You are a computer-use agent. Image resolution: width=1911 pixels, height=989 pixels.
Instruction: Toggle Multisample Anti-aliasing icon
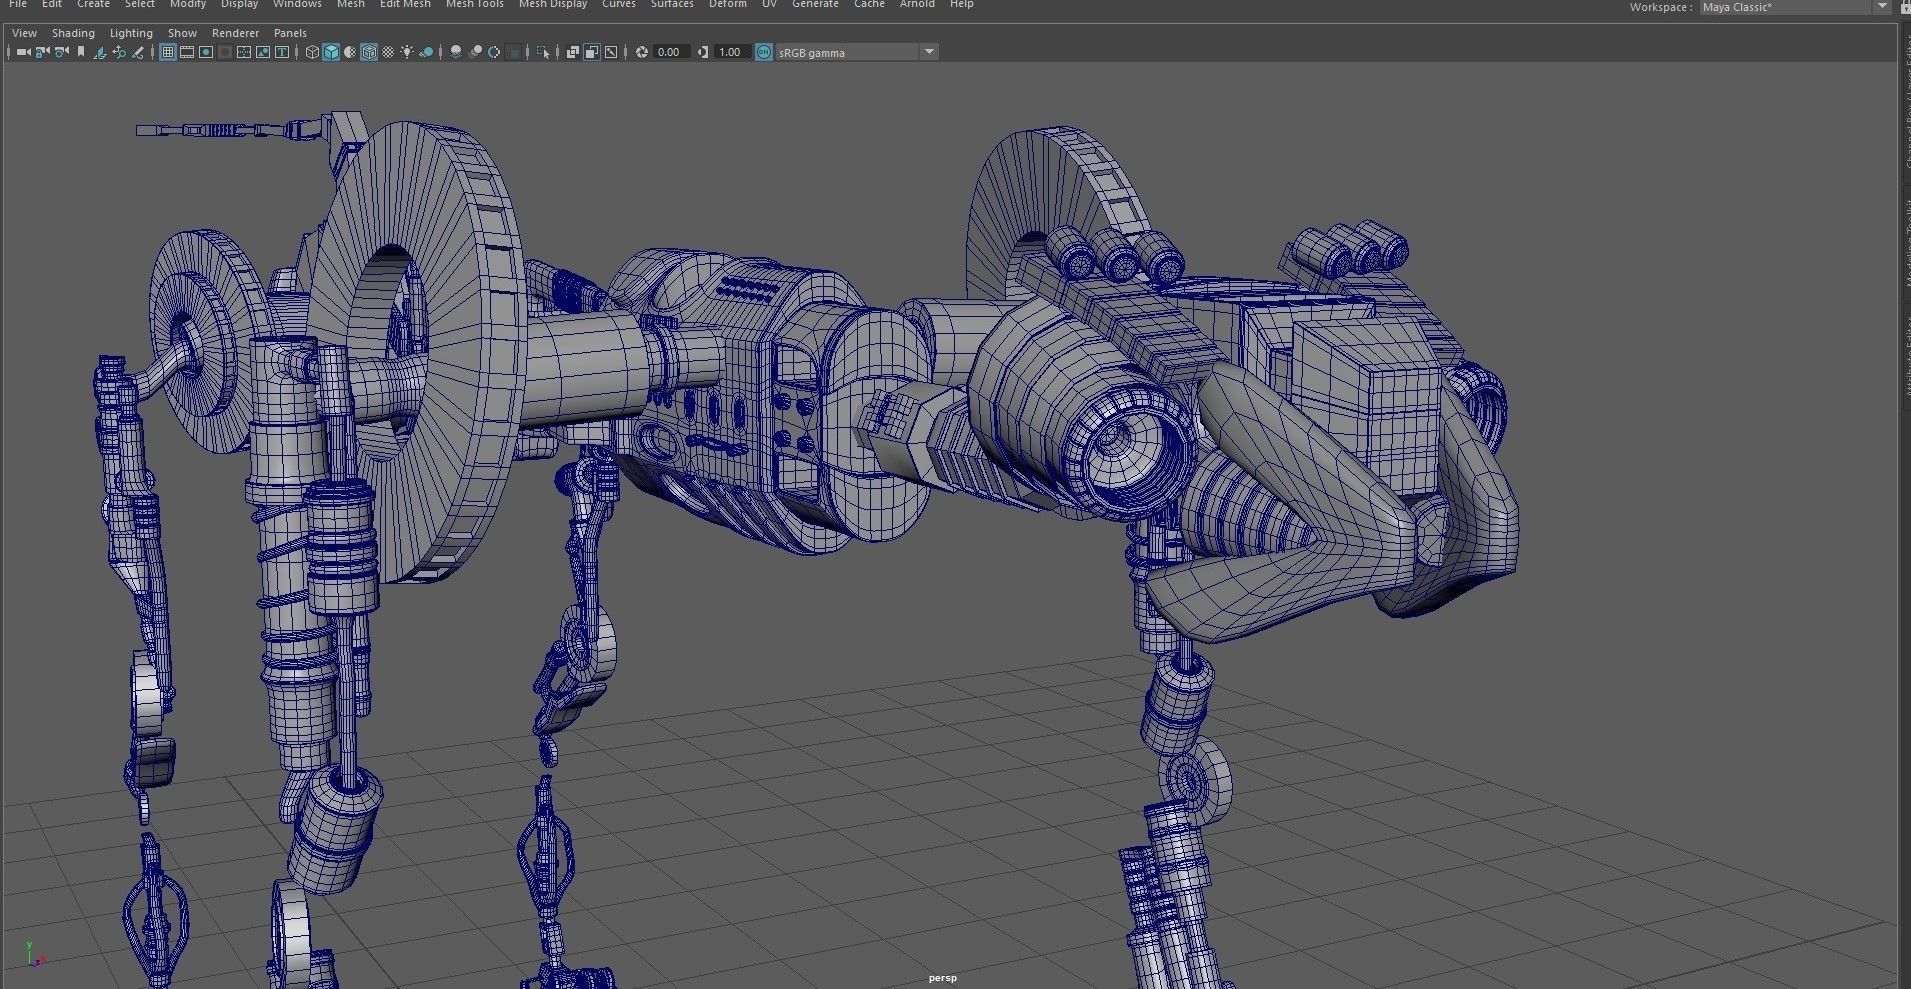494,52
